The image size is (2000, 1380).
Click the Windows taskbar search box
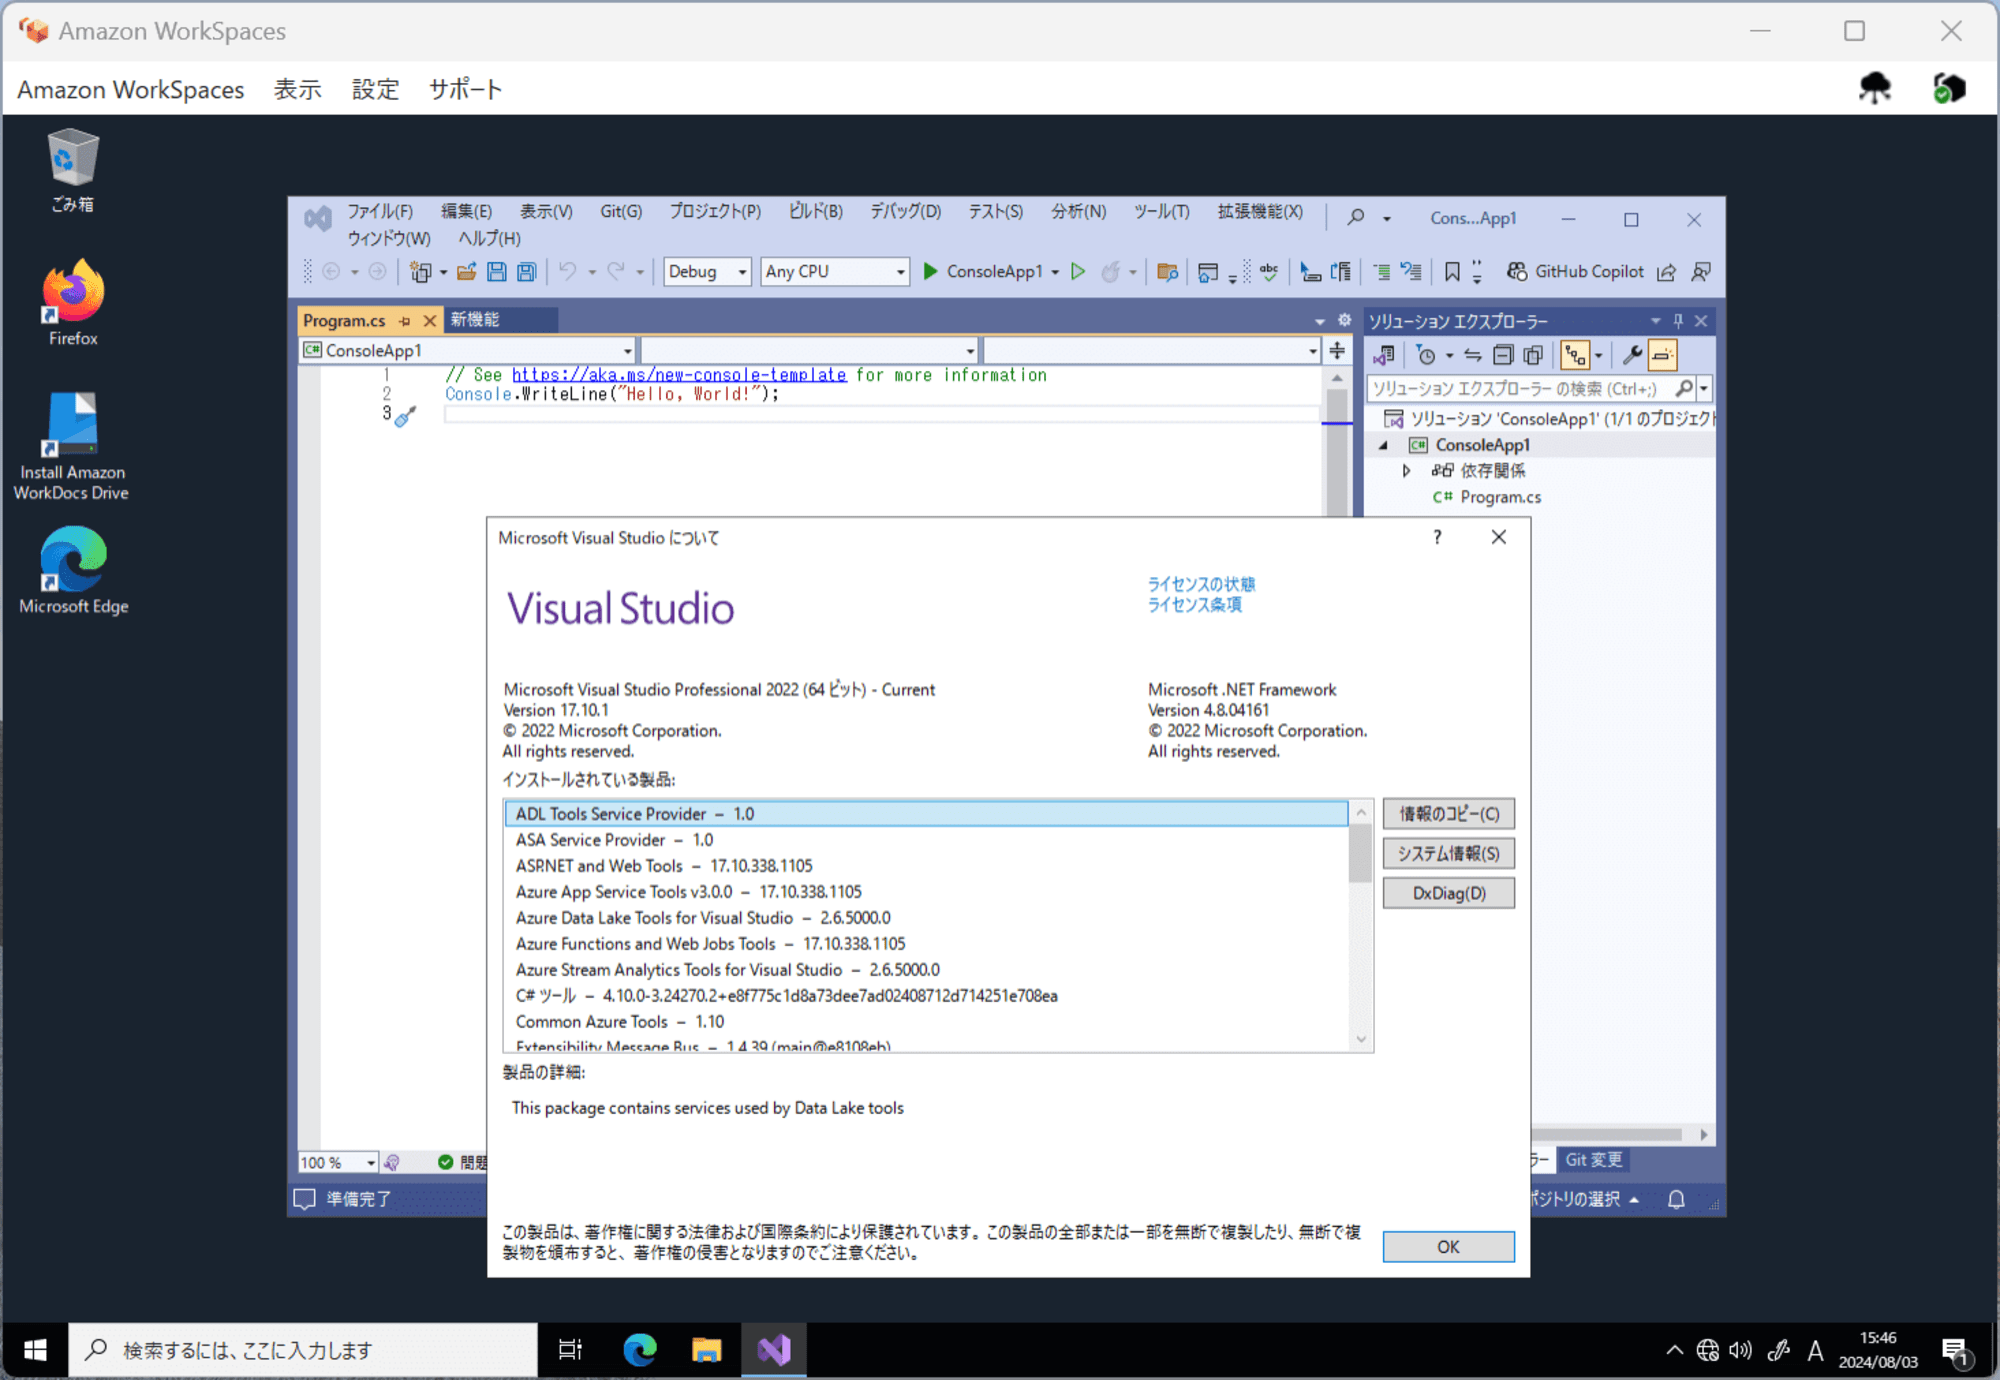click(x=303, y=1350)
